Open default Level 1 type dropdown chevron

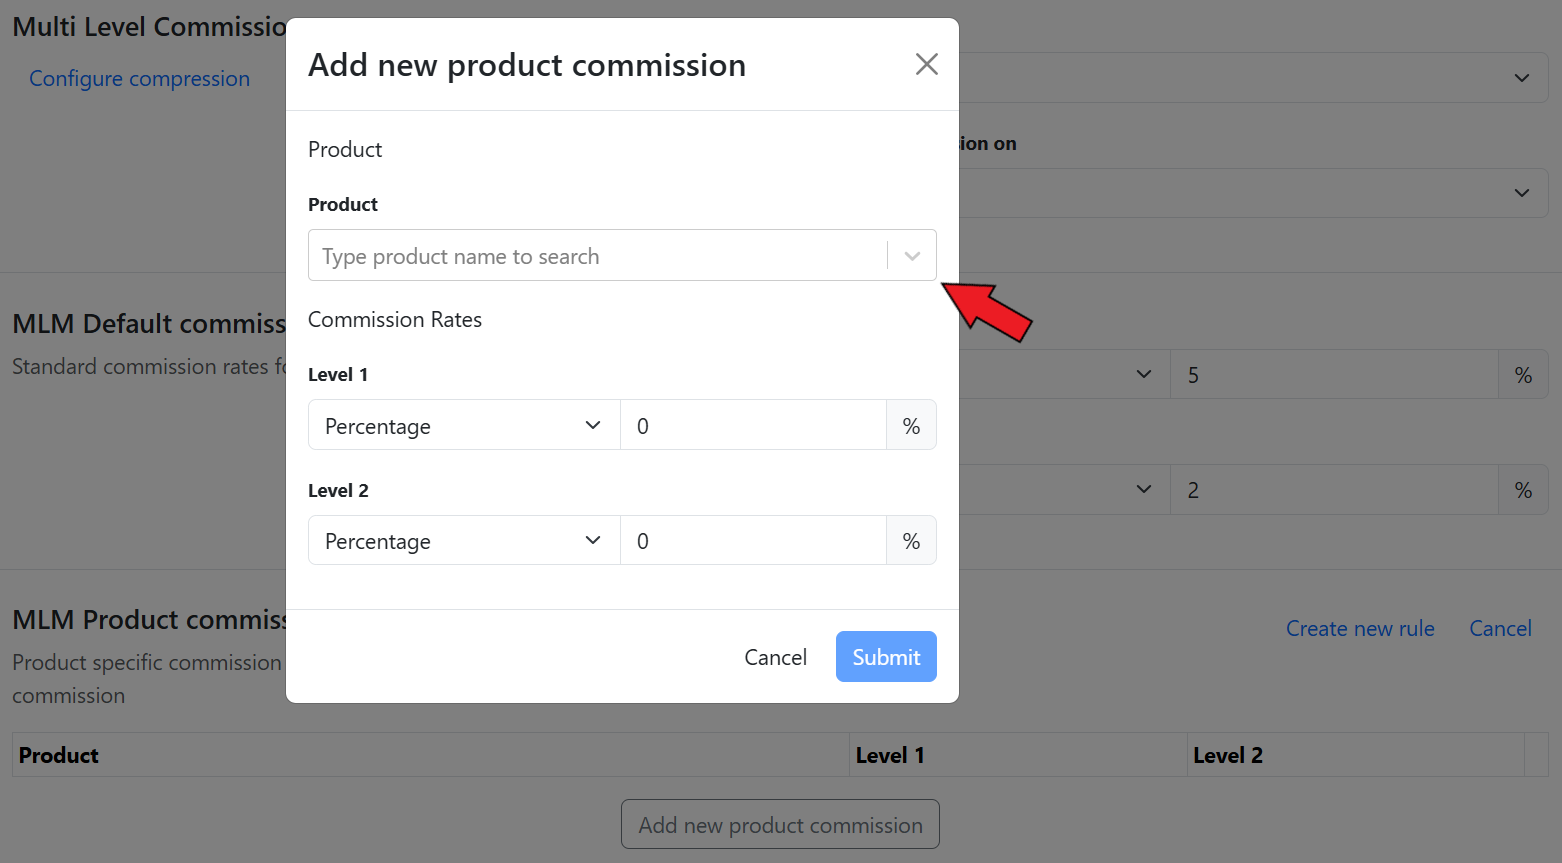point(1144,375)
